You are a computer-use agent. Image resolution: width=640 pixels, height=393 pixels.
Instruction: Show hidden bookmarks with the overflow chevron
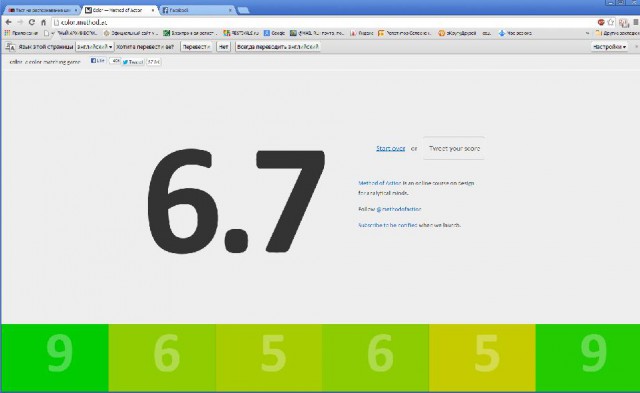tap(587, 33)
